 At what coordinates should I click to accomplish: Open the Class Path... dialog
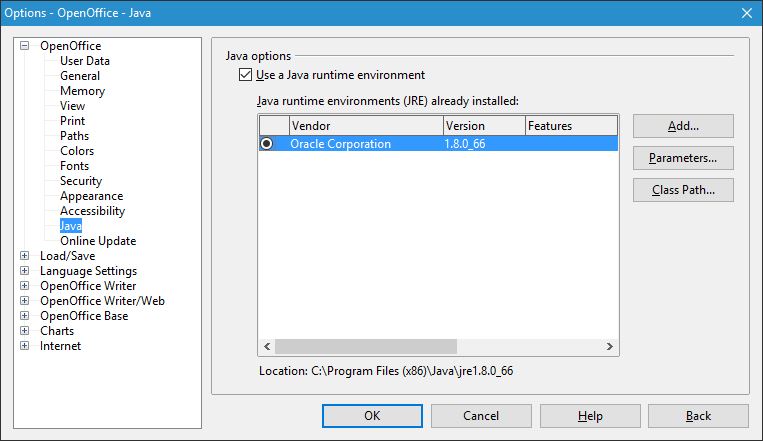pyautogui.click(x=683, y=190)
